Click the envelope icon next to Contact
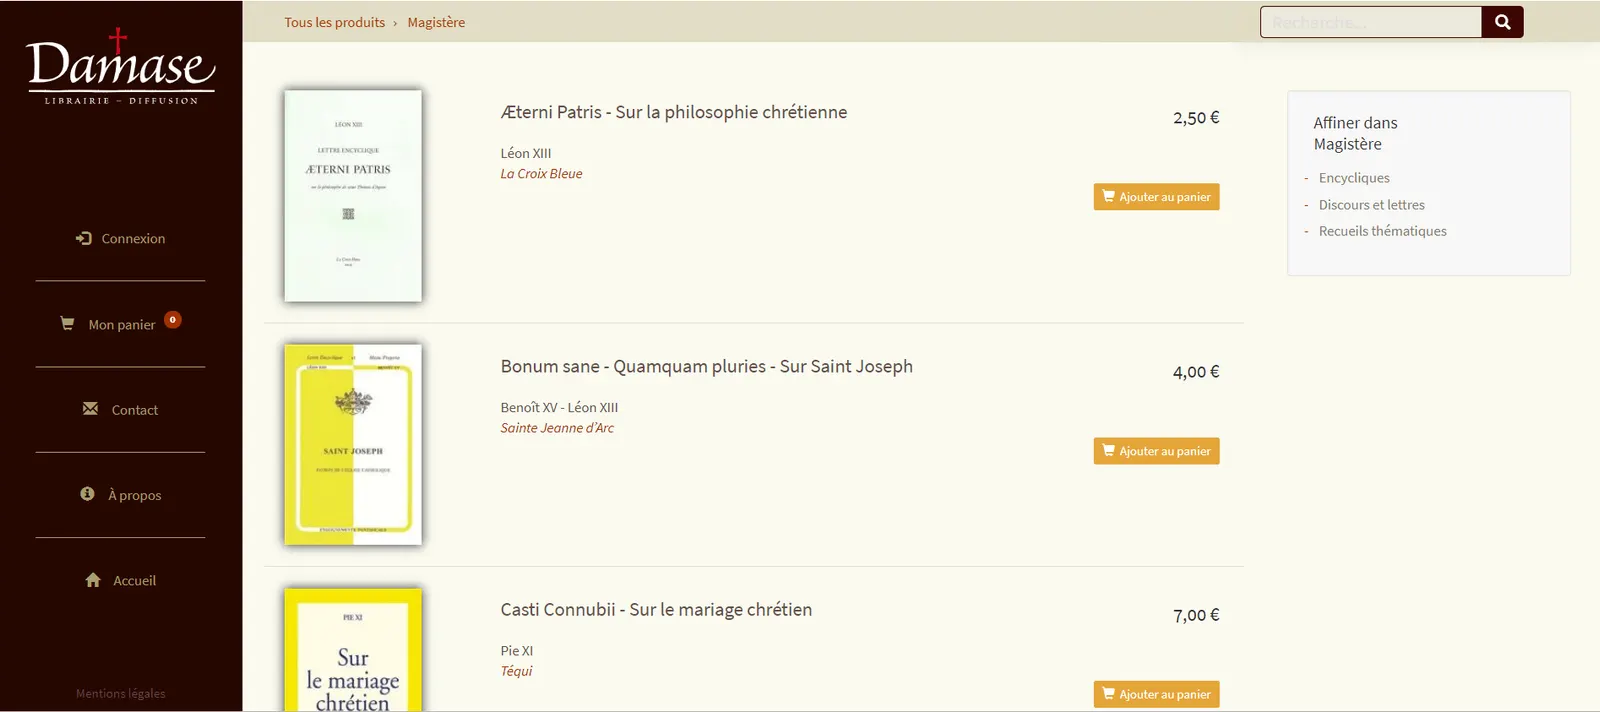Screen dimensions: 1600x712 click(90, 409)
